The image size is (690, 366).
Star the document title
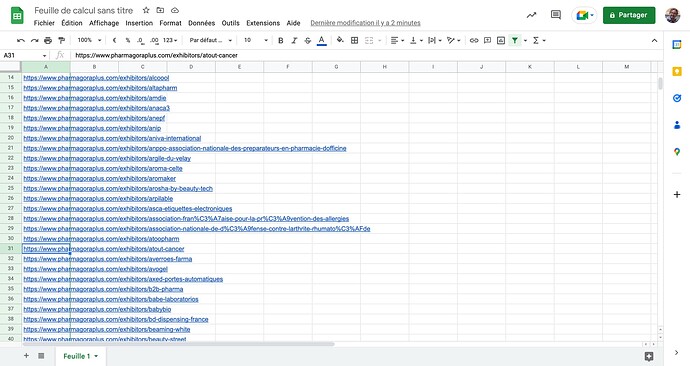pos(146,10)
